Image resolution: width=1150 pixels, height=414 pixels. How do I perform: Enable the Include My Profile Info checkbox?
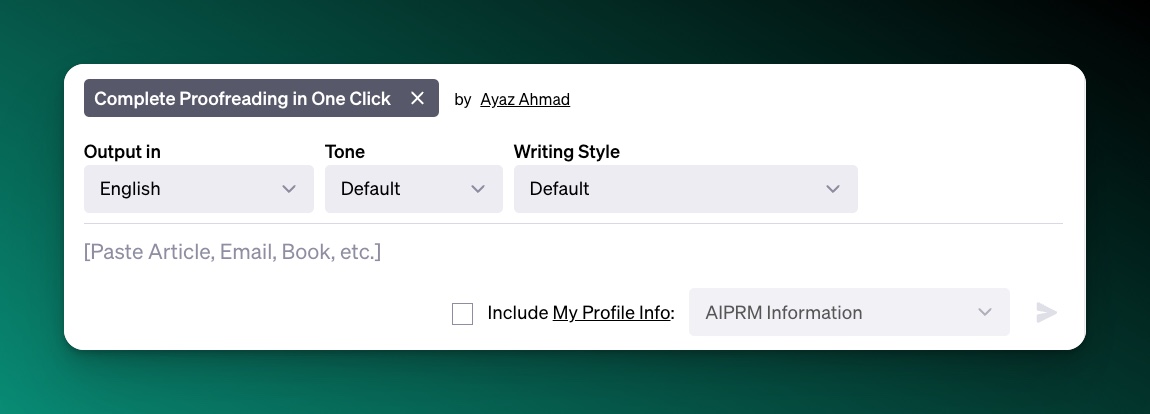click(462, 313)
